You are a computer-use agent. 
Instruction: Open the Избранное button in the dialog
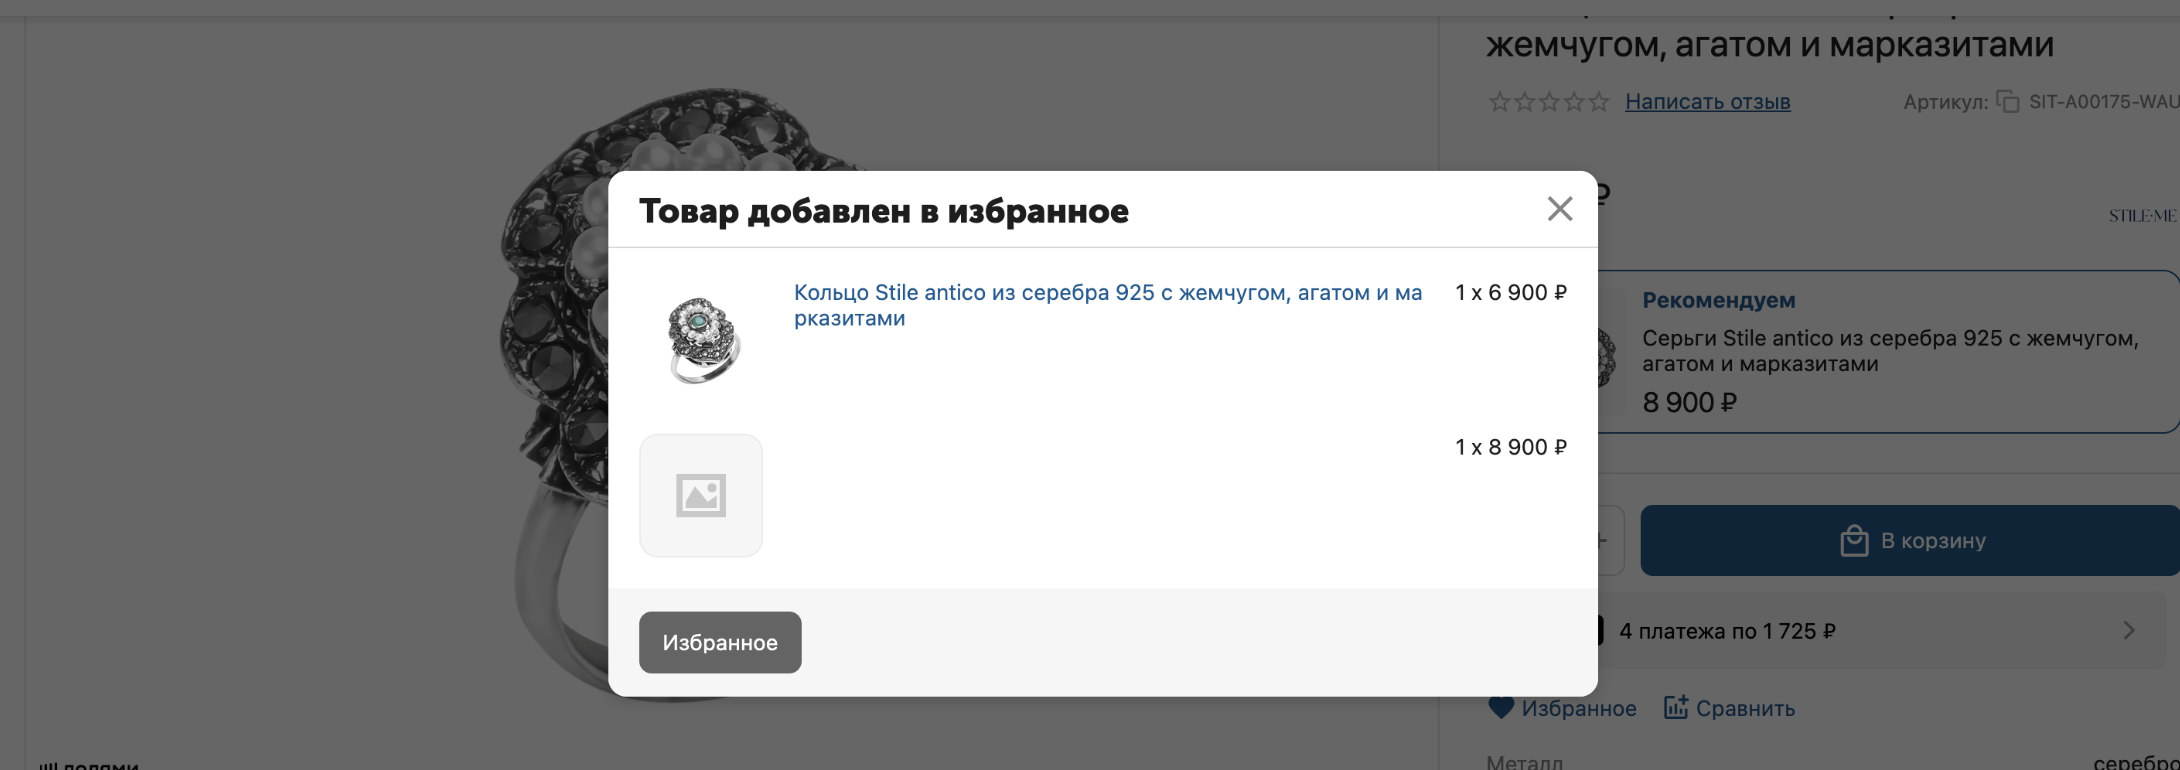pos(720,642)
